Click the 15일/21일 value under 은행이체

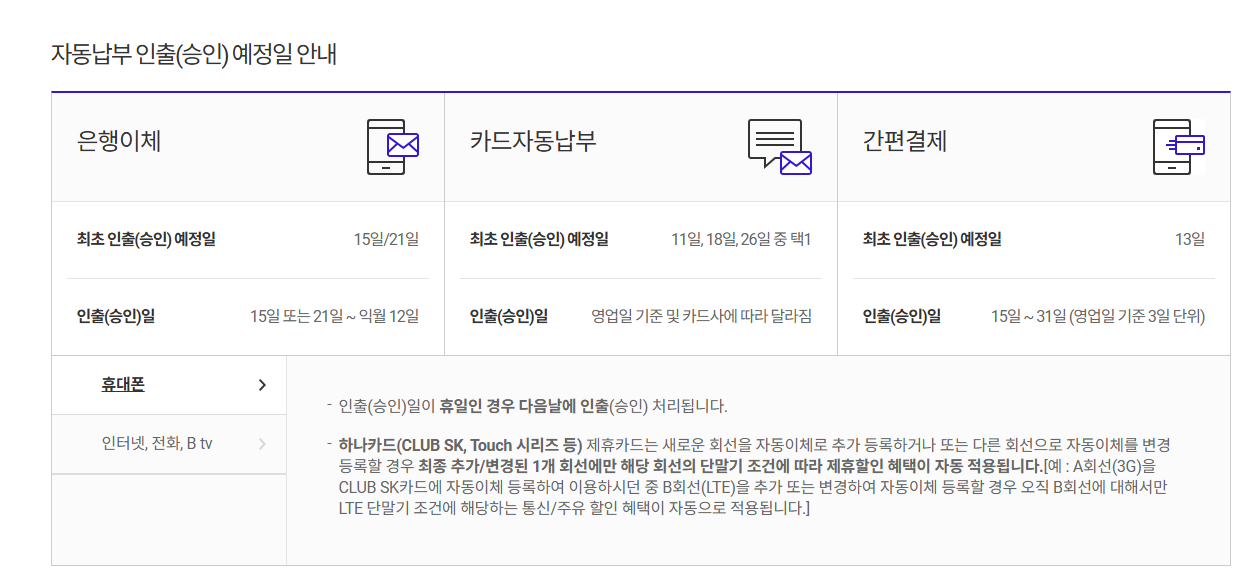[386, 239]
